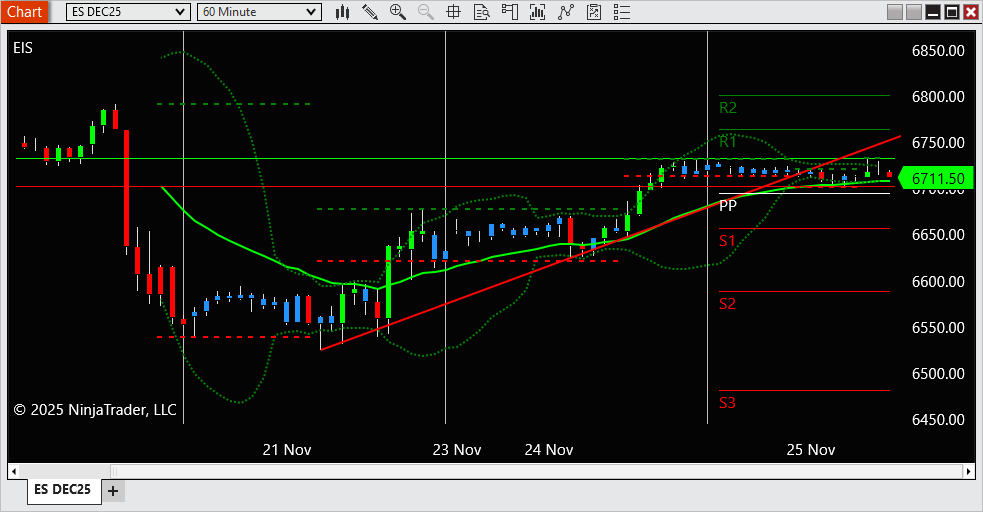Viewport: 983px width, 512px height.
Task: Click the EIS indicator label
Action: click(x=23, y=48)
